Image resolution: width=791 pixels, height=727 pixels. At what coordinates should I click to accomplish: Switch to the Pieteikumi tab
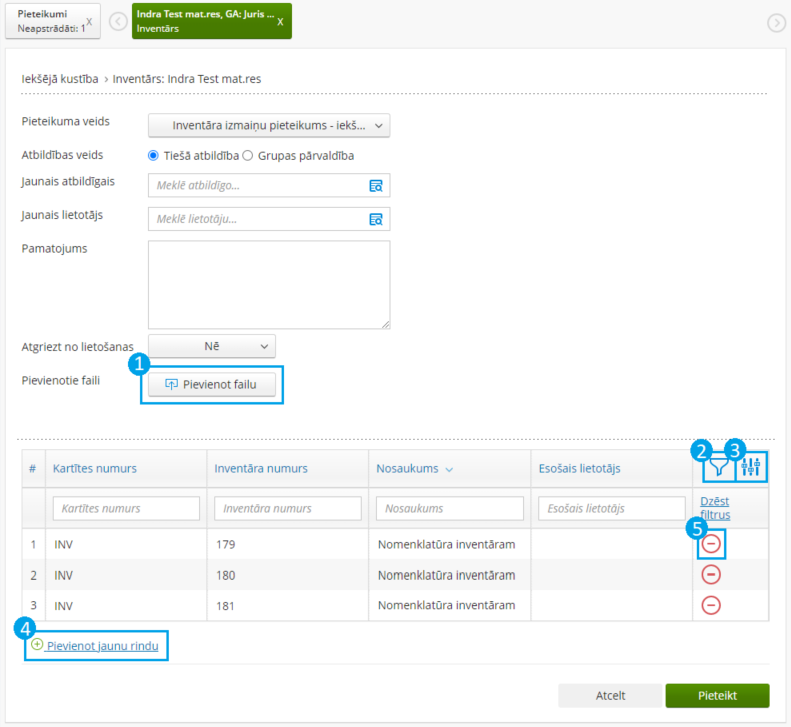pyautogui.click(x=53, y=21)
